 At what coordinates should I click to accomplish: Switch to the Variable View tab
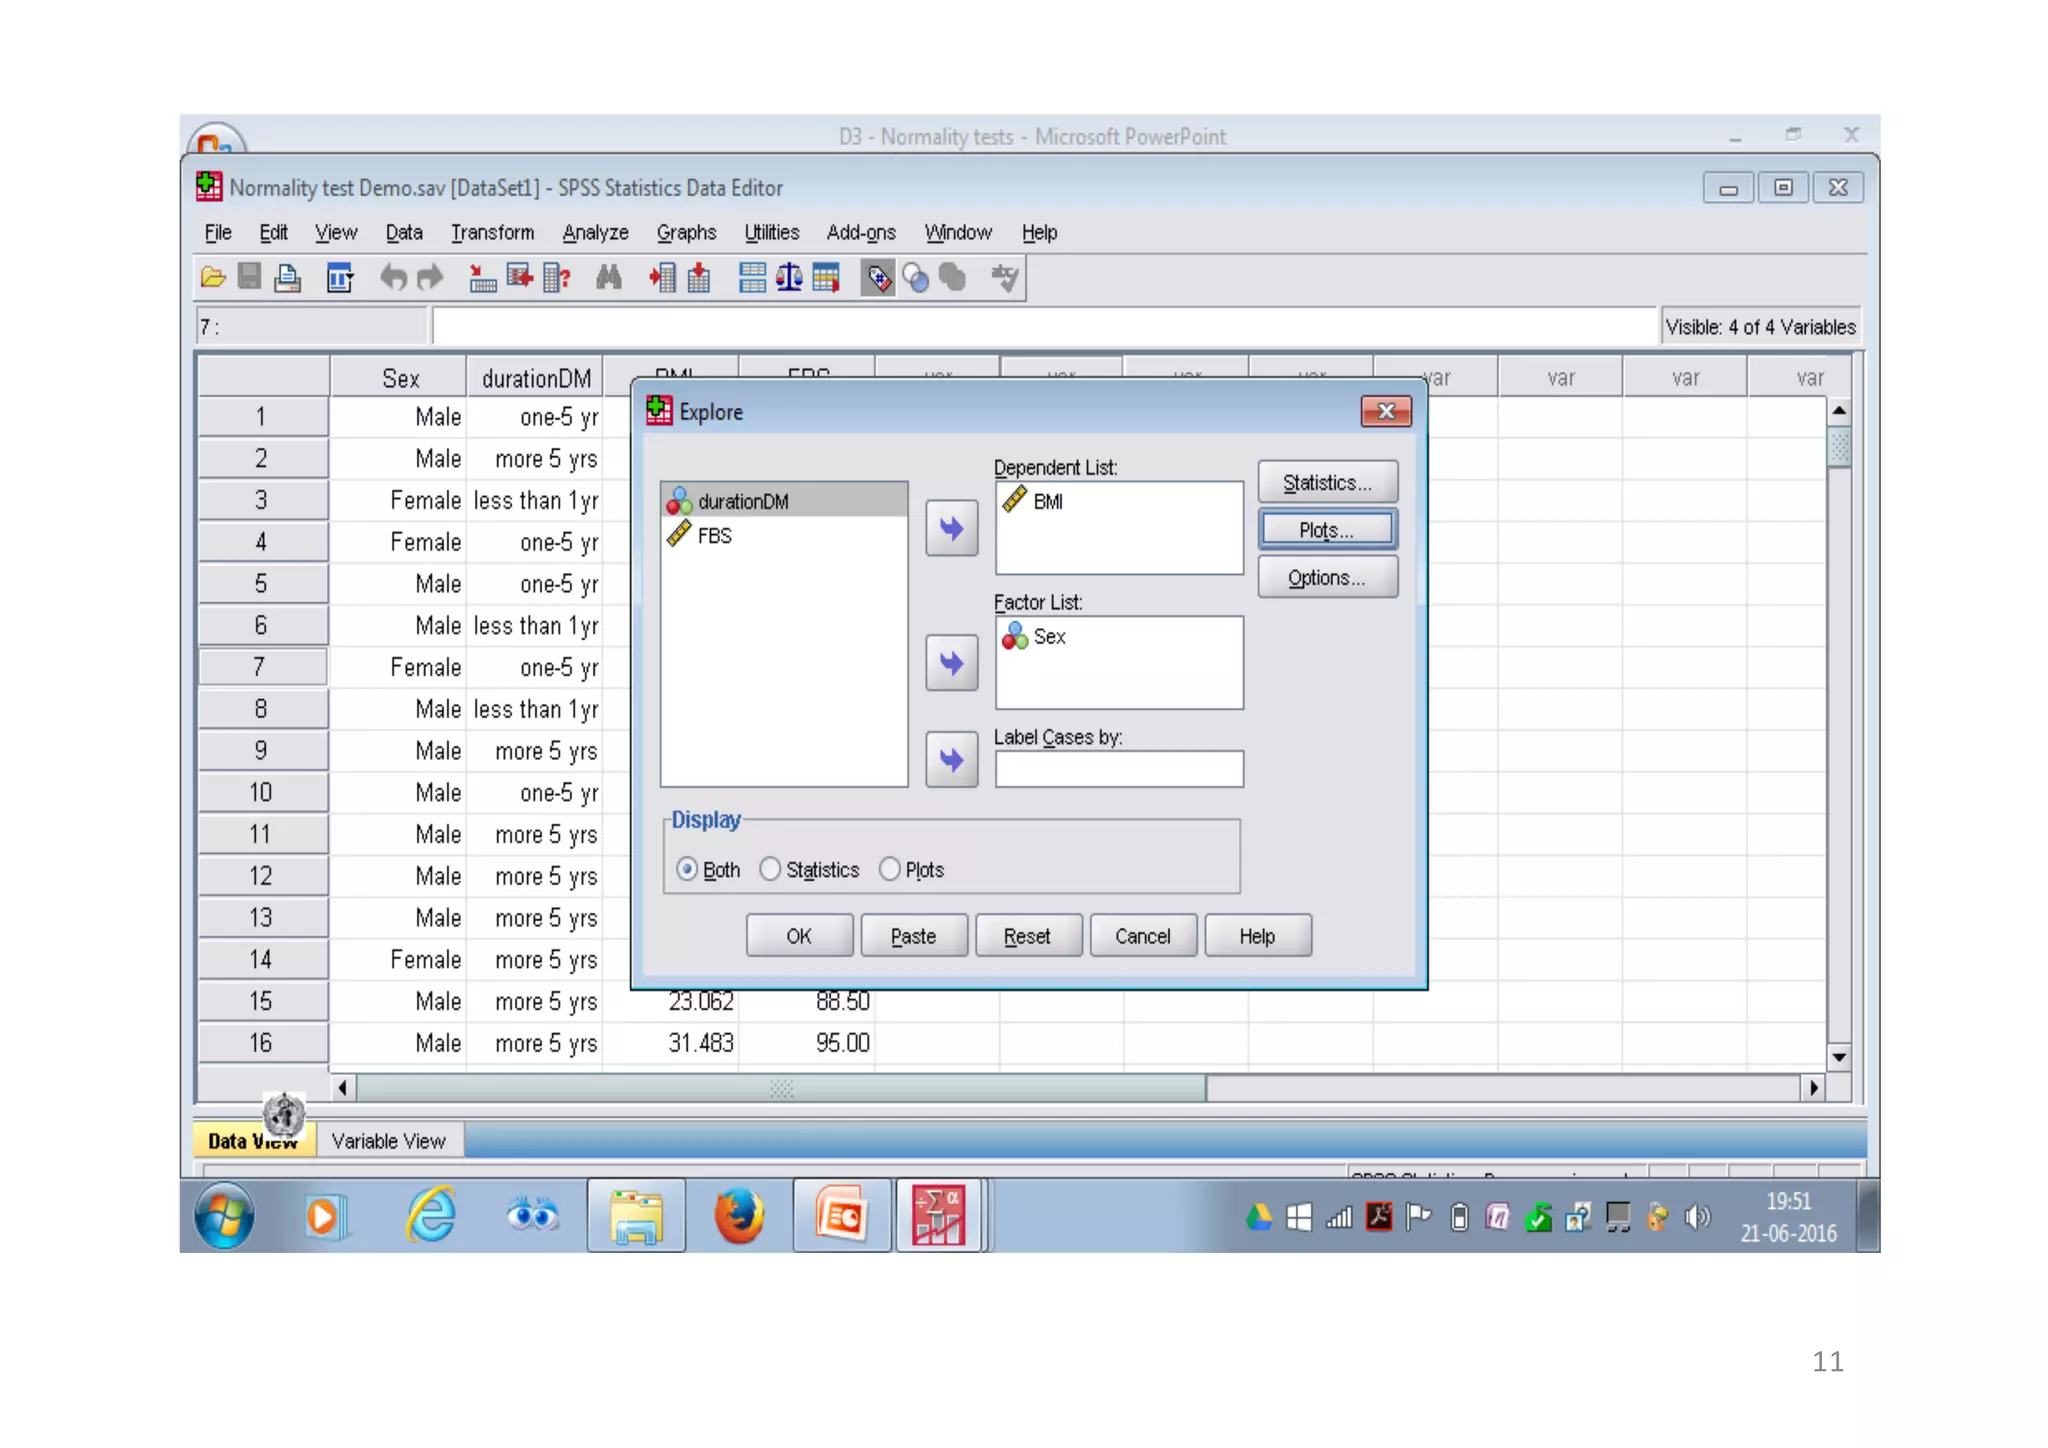(x=388, y=1141)
